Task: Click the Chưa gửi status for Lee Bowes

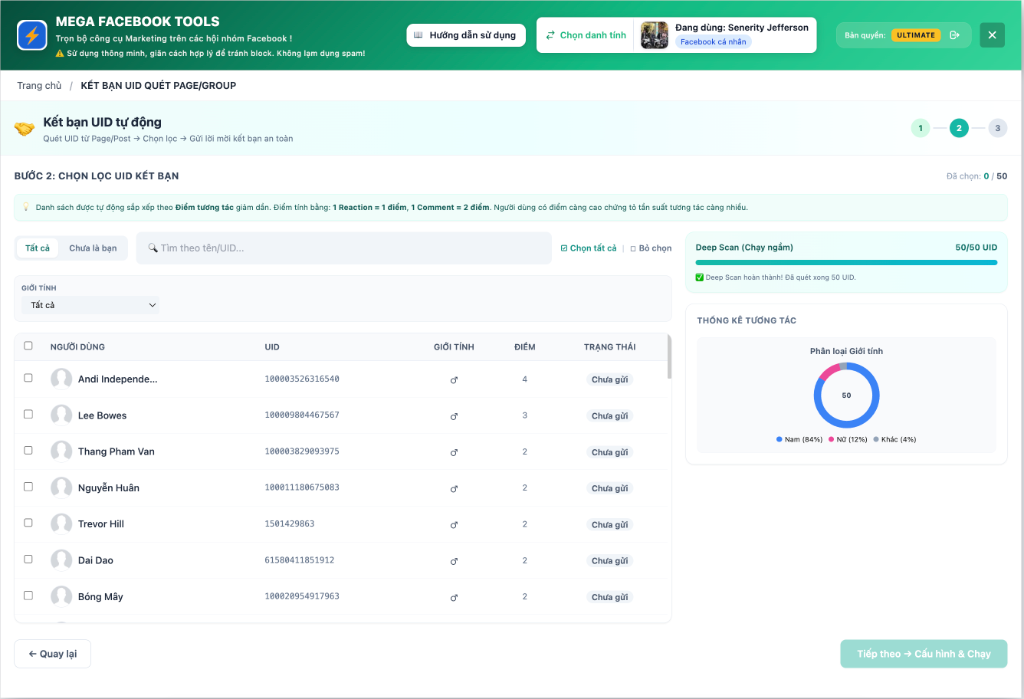Action: click(609, 415)
